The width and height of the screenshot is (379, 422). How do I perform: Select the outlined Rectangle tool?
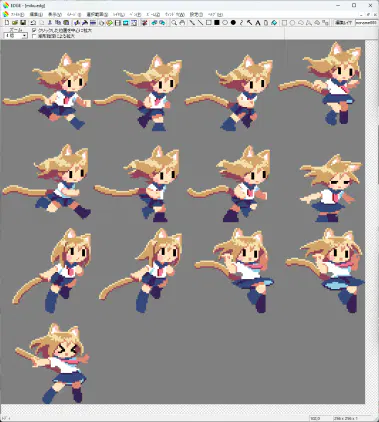pos(209,23)
